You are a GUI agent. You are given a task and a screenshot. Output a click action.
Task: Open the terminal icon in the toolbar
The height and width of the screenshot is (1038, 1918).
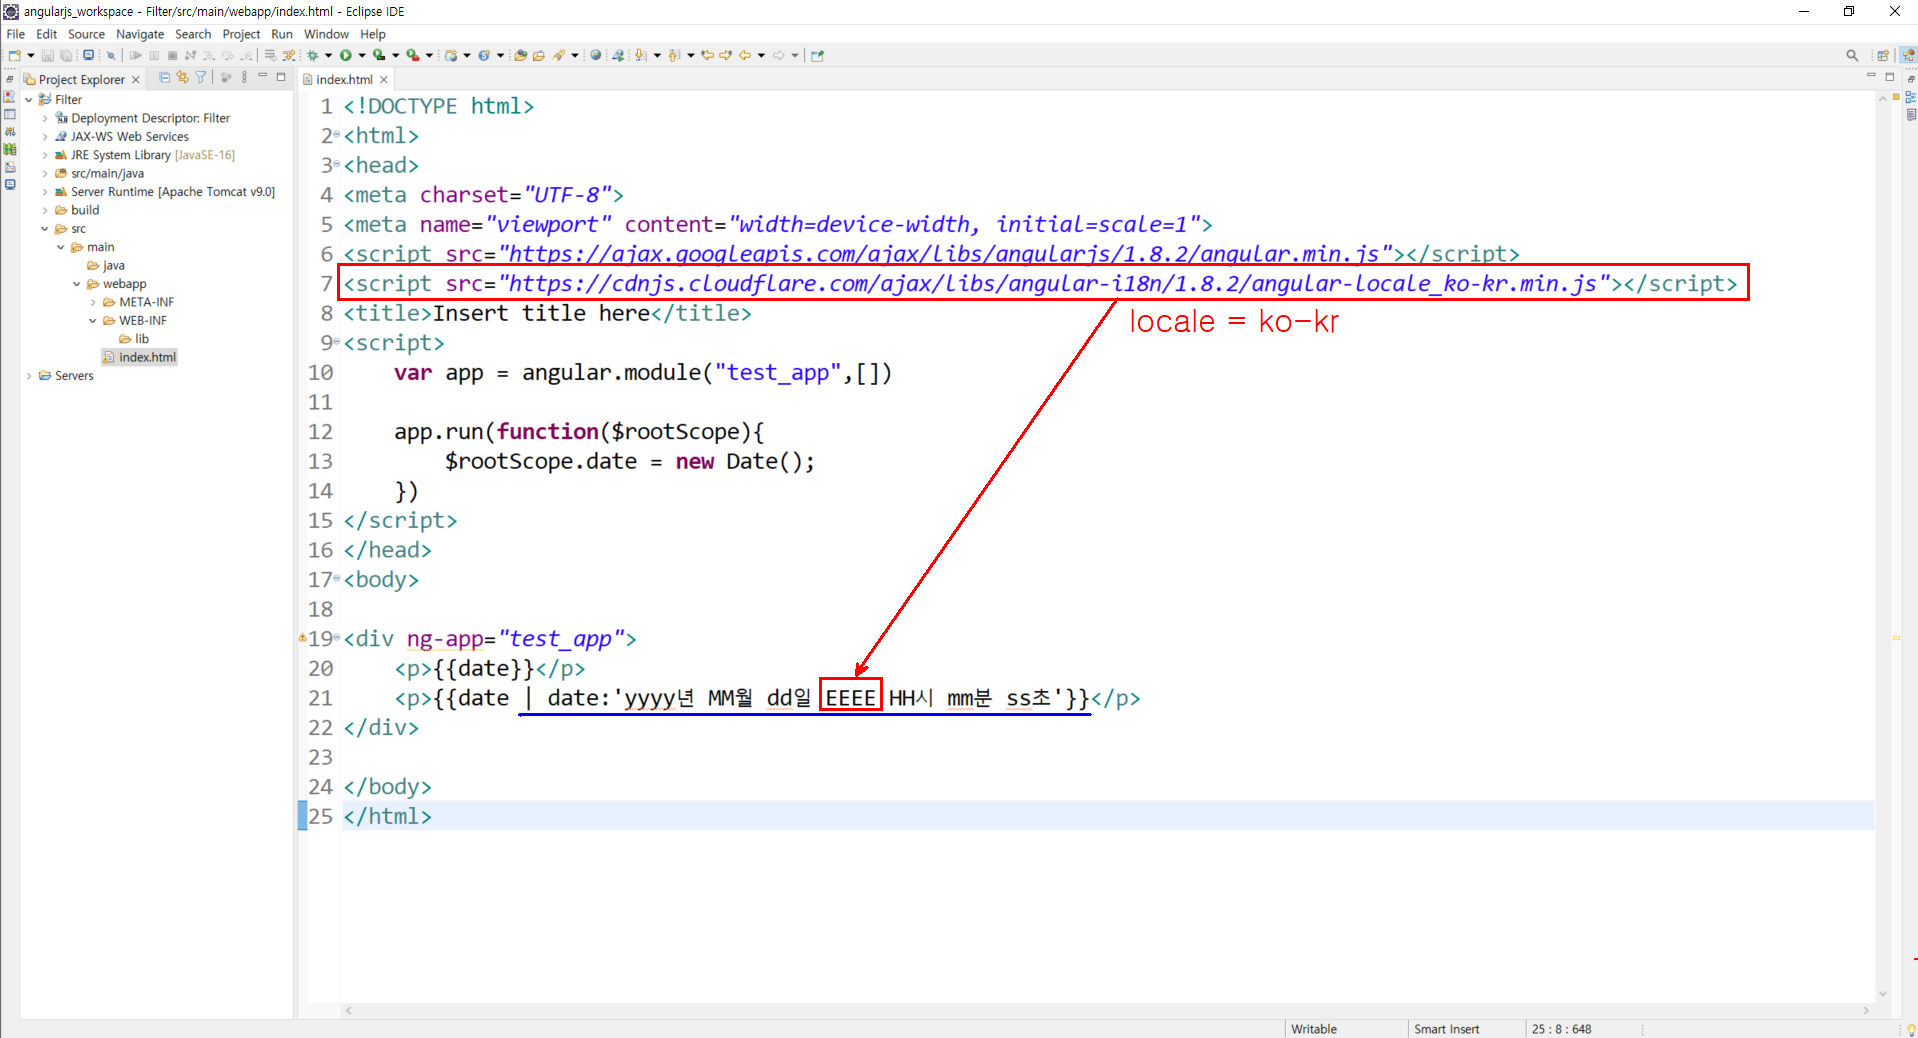89,56
